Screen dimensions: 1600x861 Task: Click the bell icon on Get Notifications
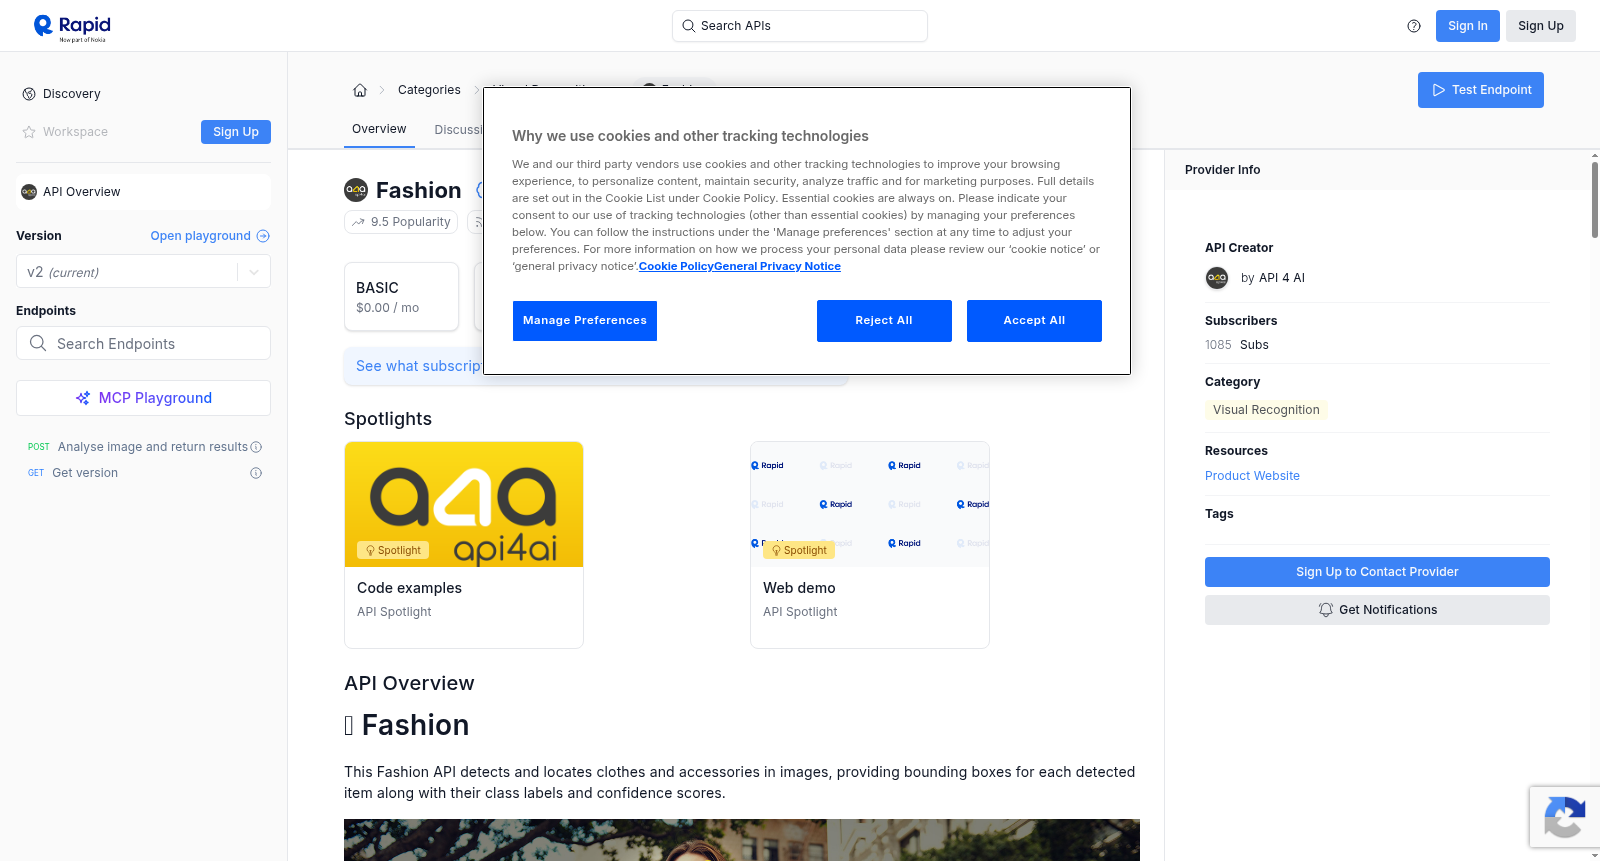coord(1326,610)
